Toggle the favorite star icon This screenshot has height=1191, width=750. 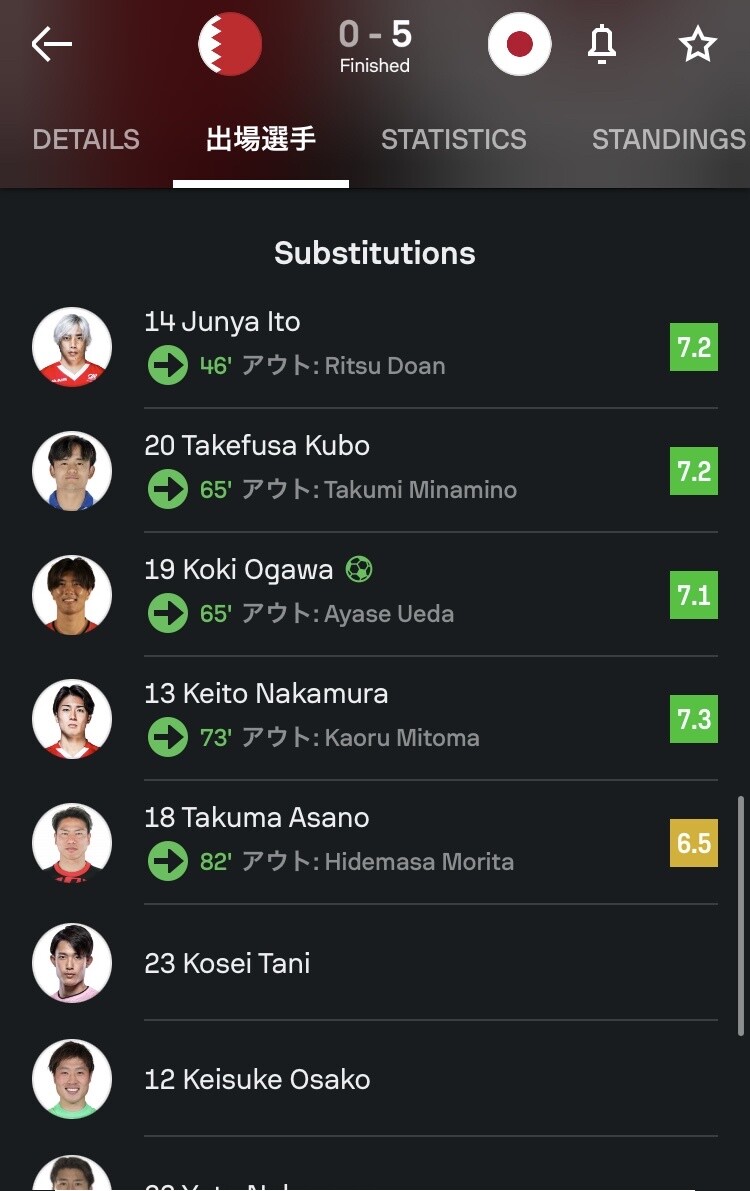click(x=697, y=44)
